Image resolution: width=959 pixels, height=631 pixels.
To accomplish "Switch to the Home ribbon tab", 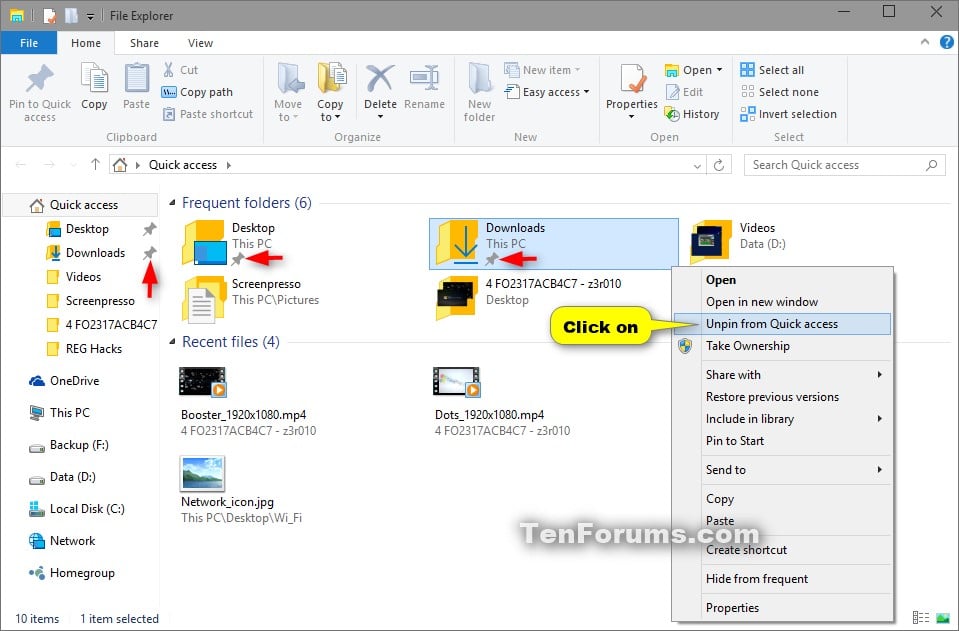I will (86, 43).
